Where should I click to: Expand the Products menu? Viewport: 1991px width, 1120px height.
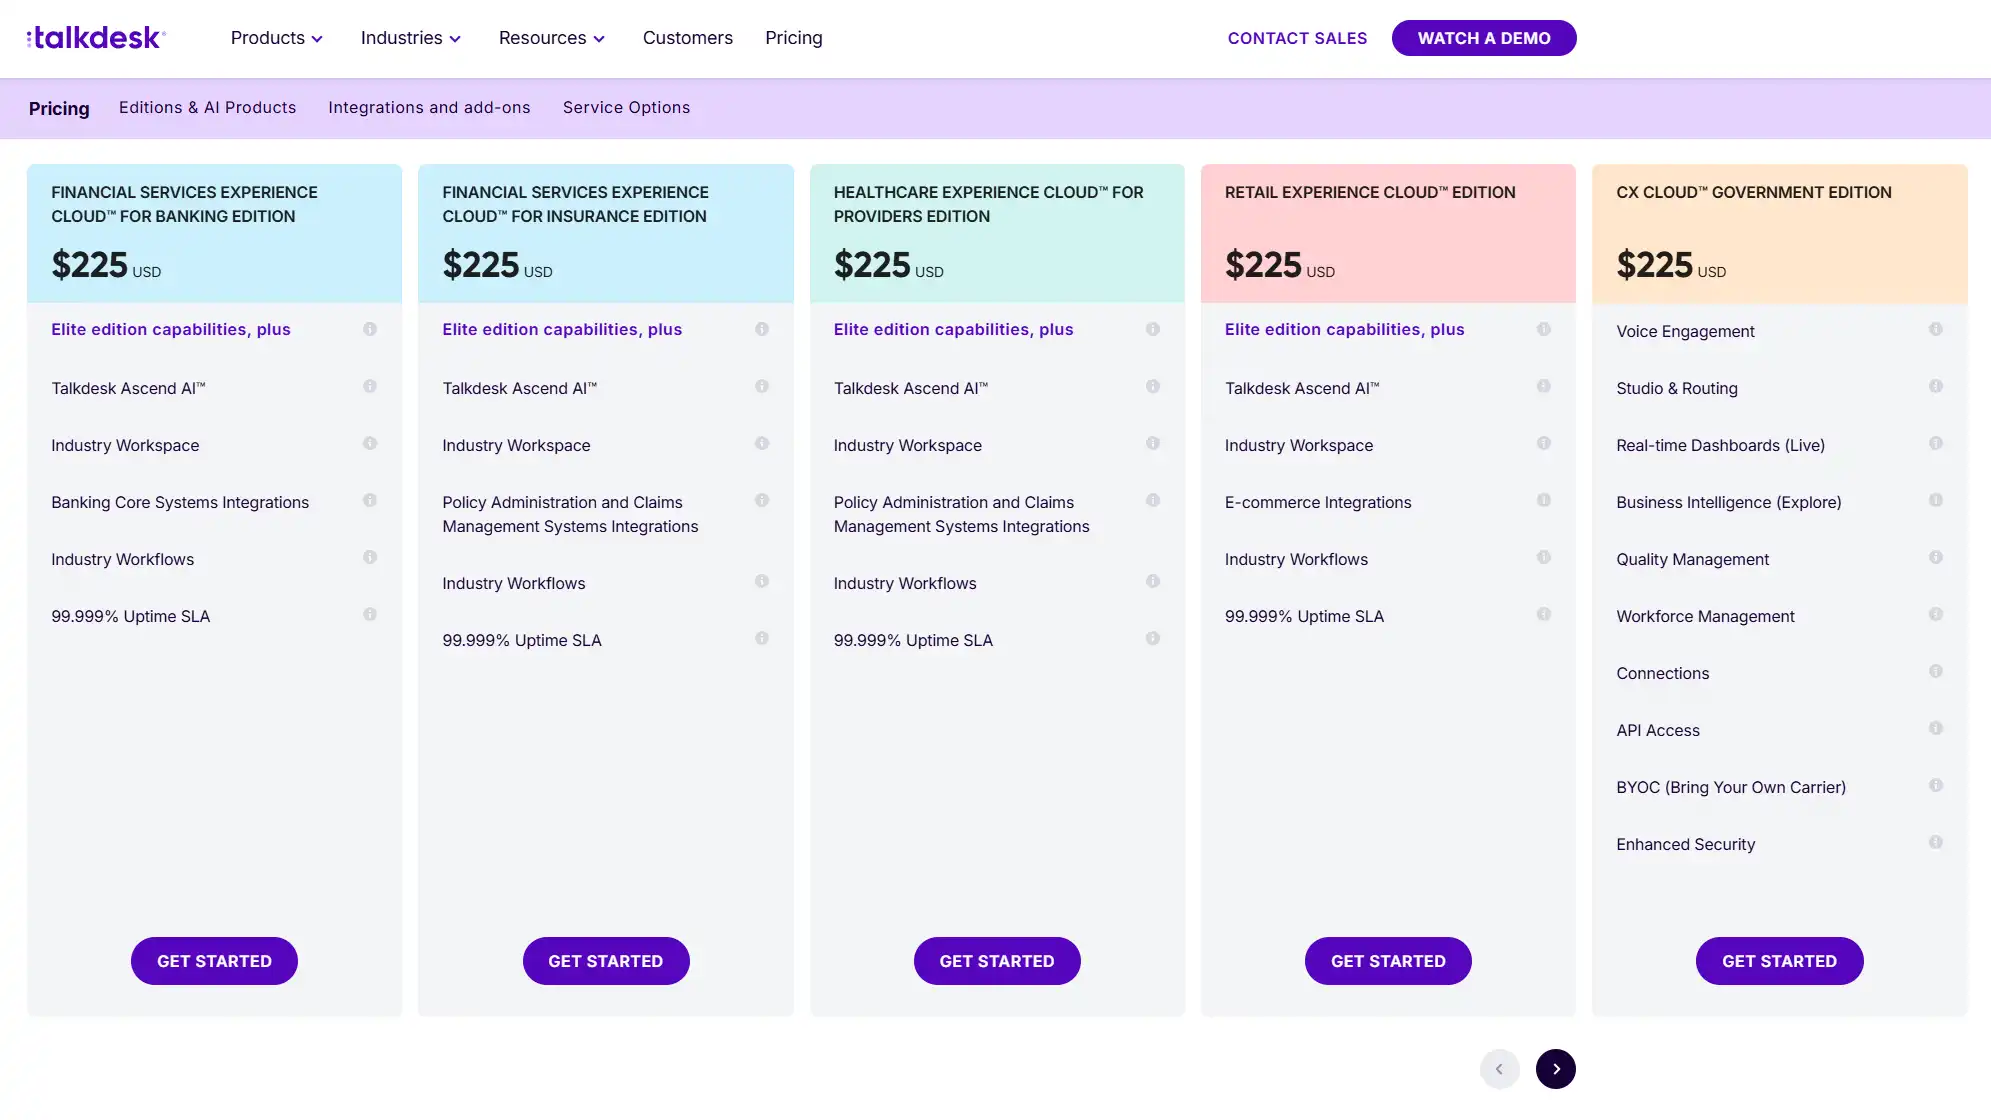tap(277, 38)
